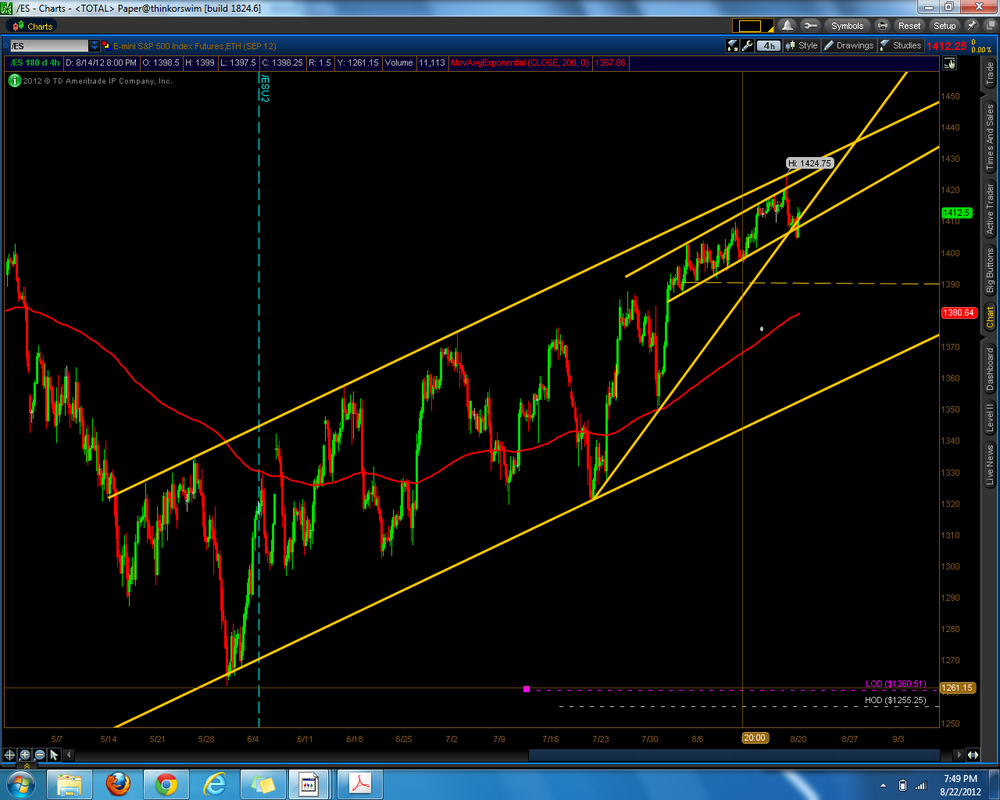The image size is (1000, 800).
Task: Click the colored squares link icon
Action: pos(106,46)
